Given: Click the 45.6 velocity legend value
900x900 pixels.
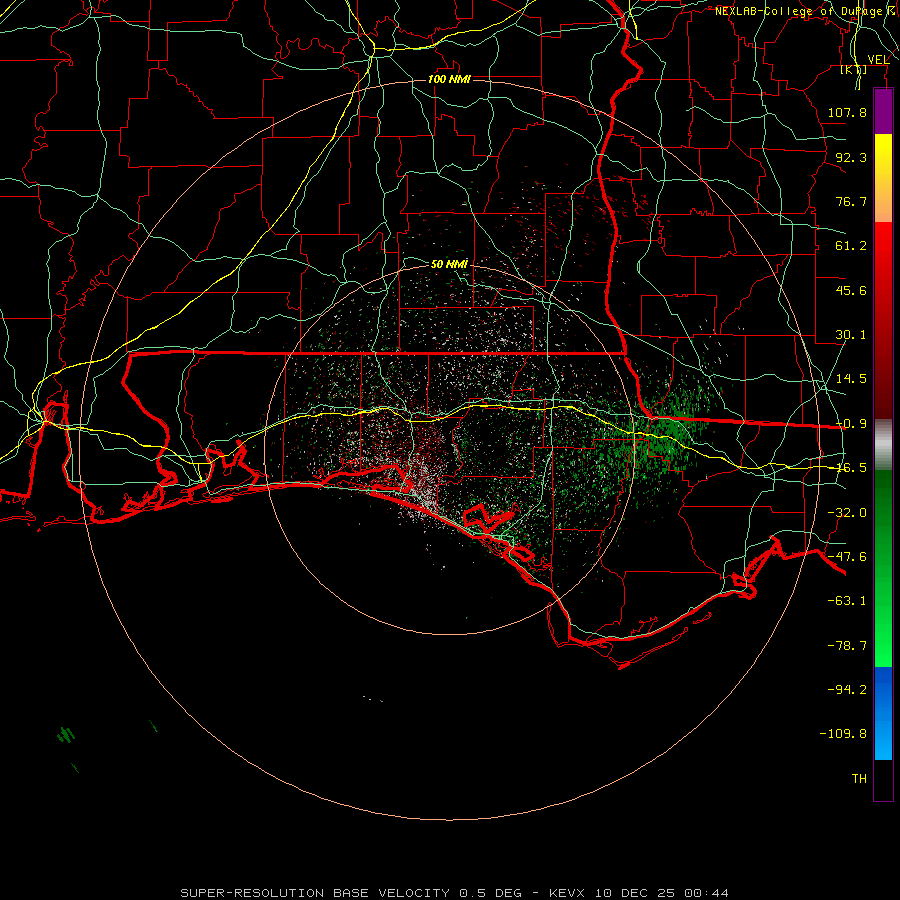Looking at the screenshot, I should [851, 290].
